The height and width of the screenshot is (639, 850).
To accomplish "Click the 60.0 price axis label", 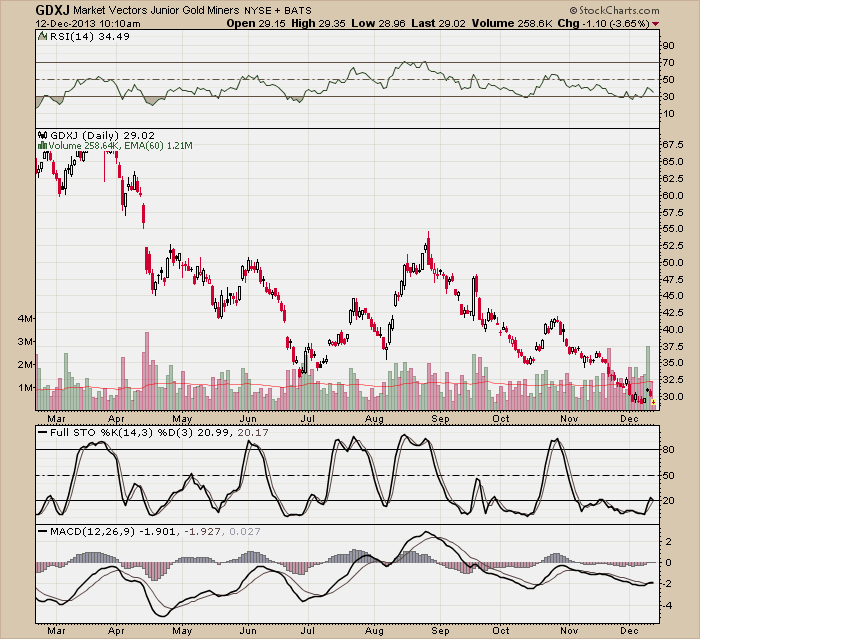I will tap(673, 196).
